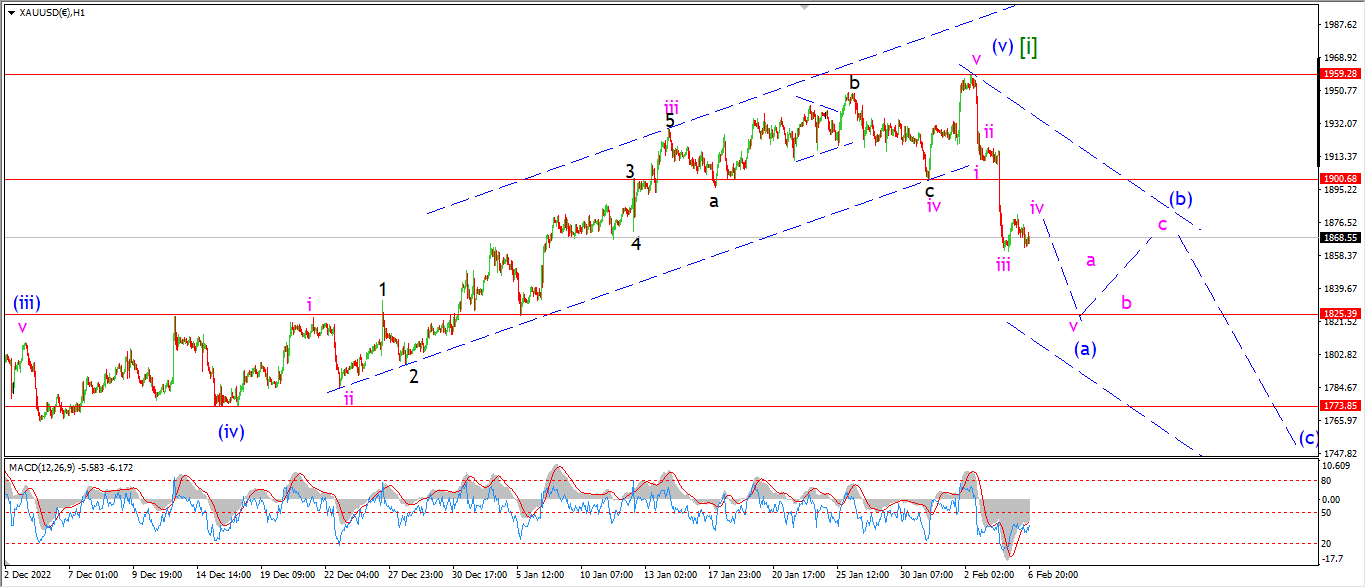Select the blue (iii) label on left

(27, 303)
